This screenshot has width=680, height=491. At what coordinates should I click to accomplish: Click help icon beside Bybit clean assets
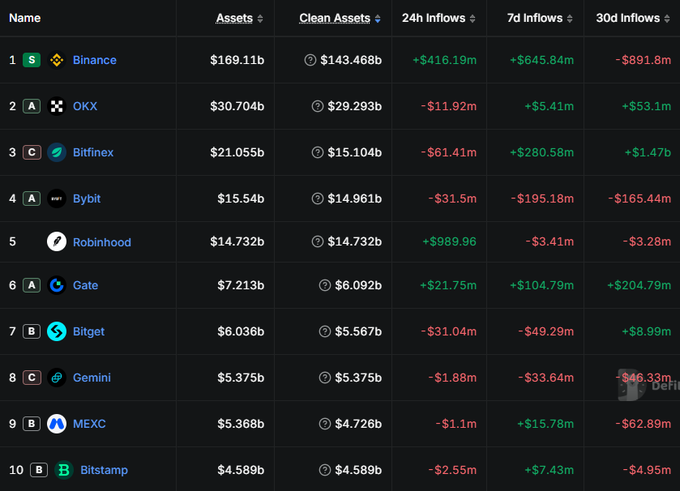317,199
